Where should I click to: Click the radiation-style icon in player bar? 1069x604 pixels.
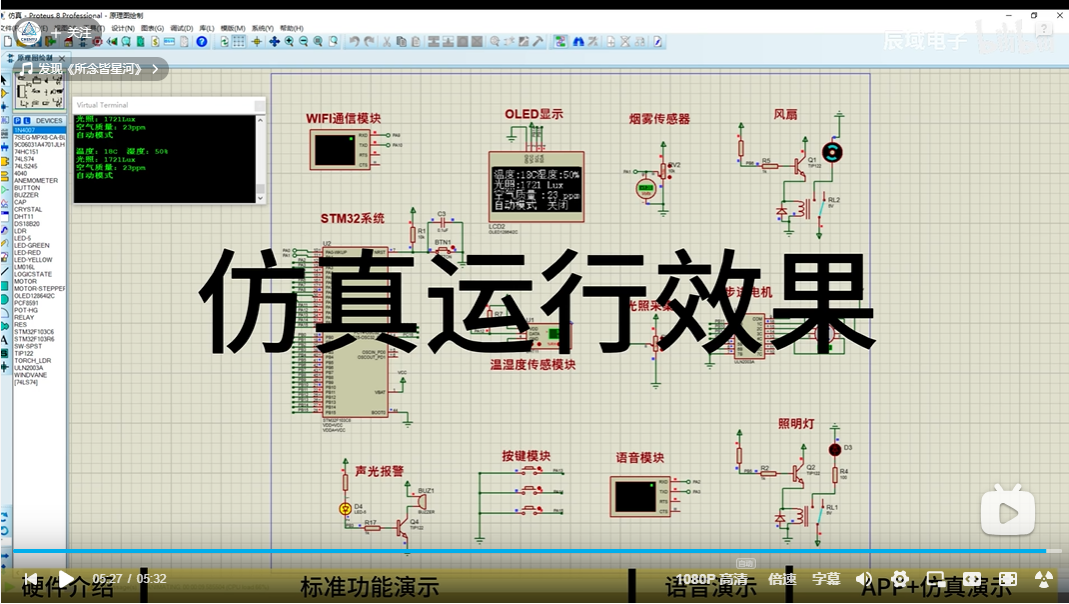pos(1044,579)
